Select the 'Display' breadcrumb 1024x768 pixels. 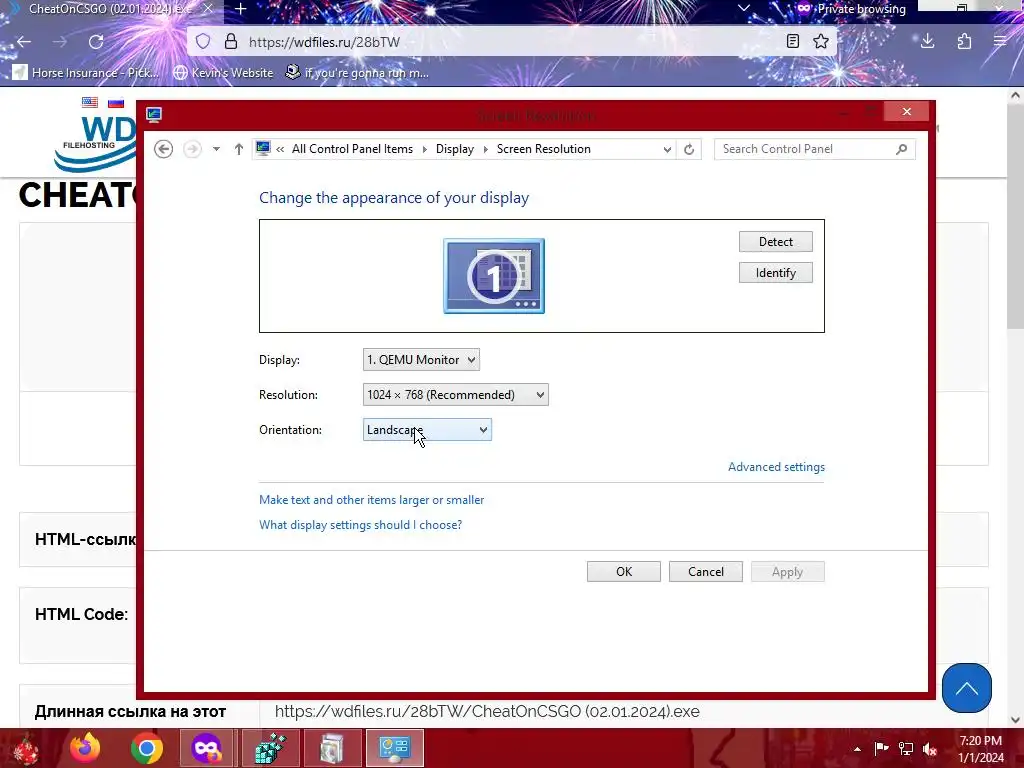click(x=455, y=149)
